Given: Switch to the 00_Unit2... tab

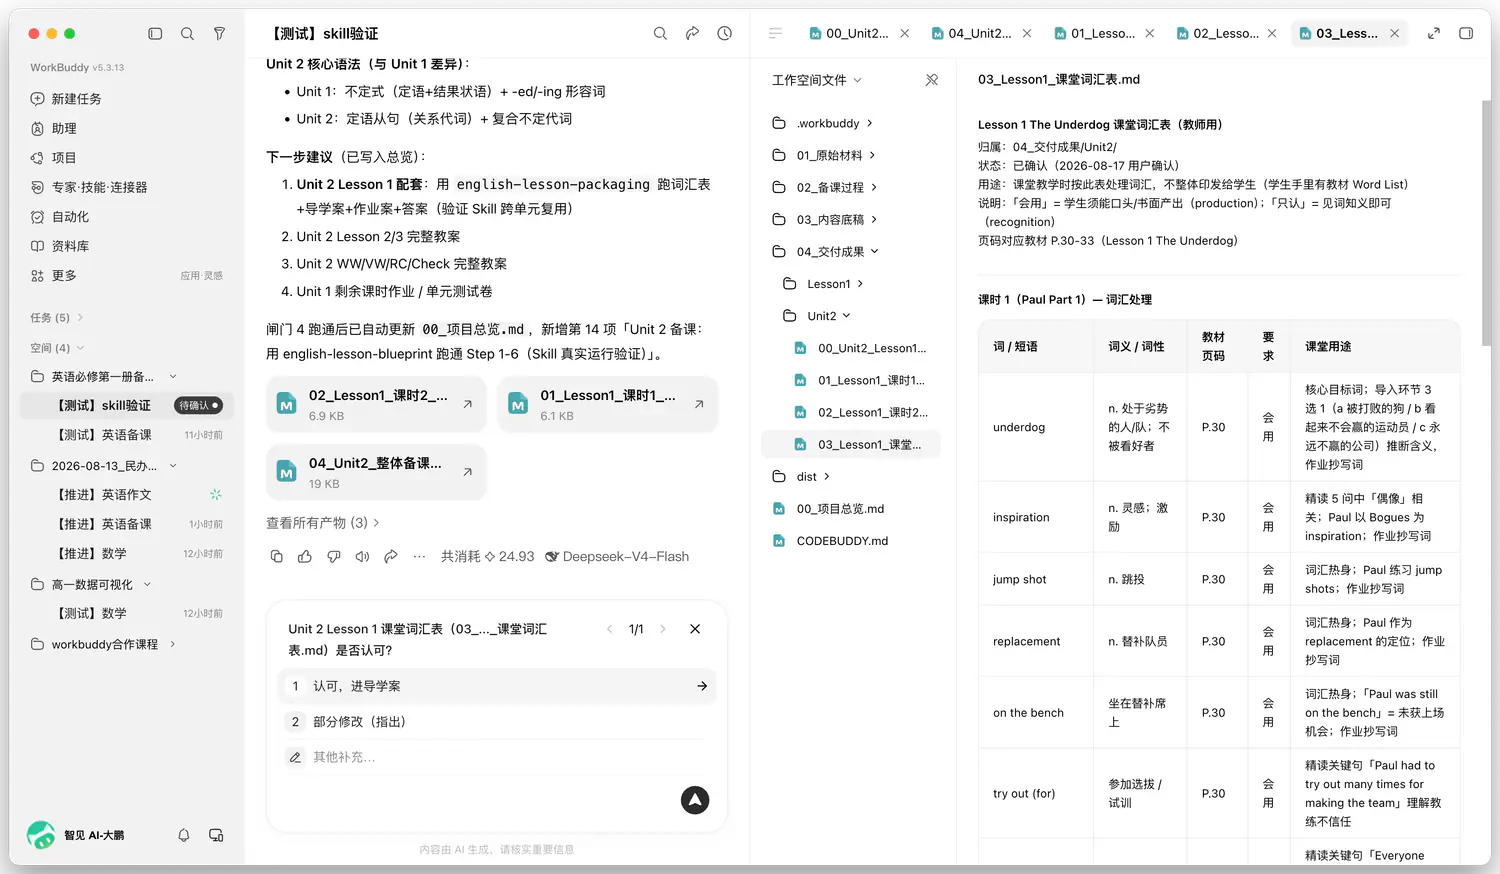Looking at the screenshot, I should point(849,33).
